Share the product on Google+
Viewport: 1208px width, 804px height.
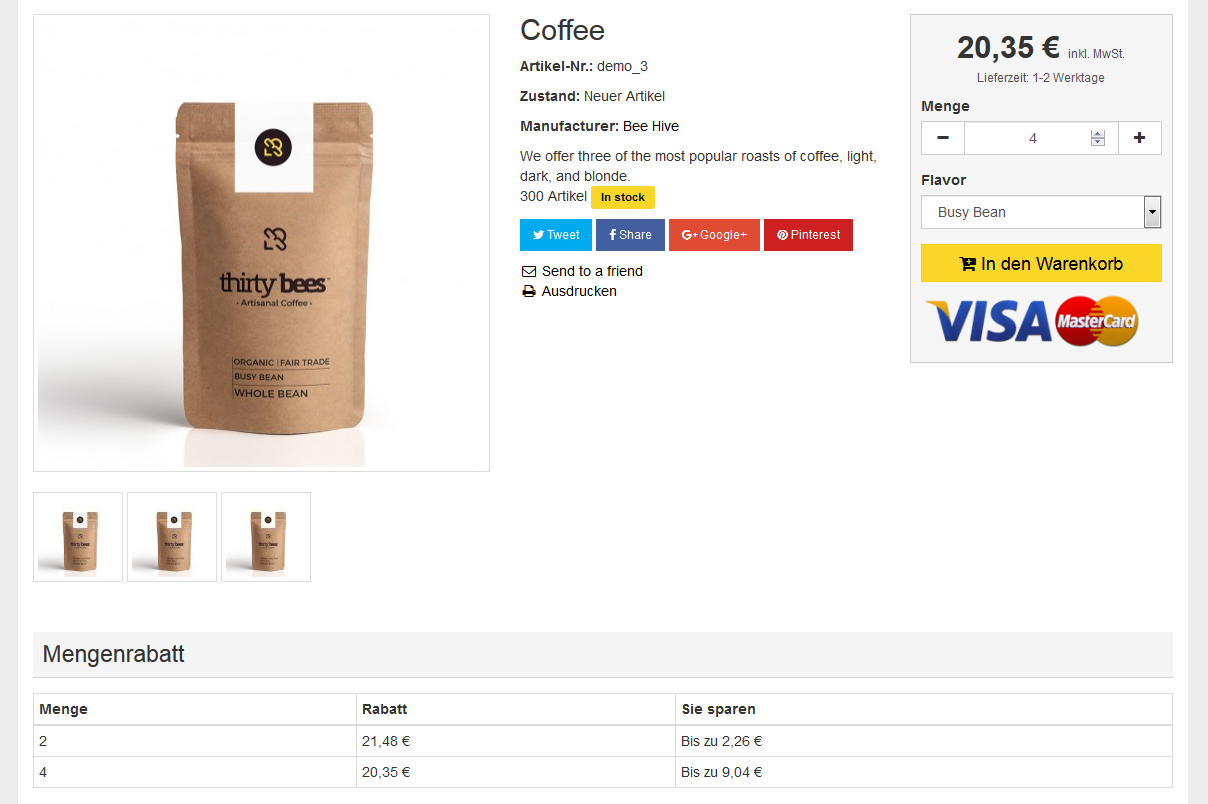(714, 235)
